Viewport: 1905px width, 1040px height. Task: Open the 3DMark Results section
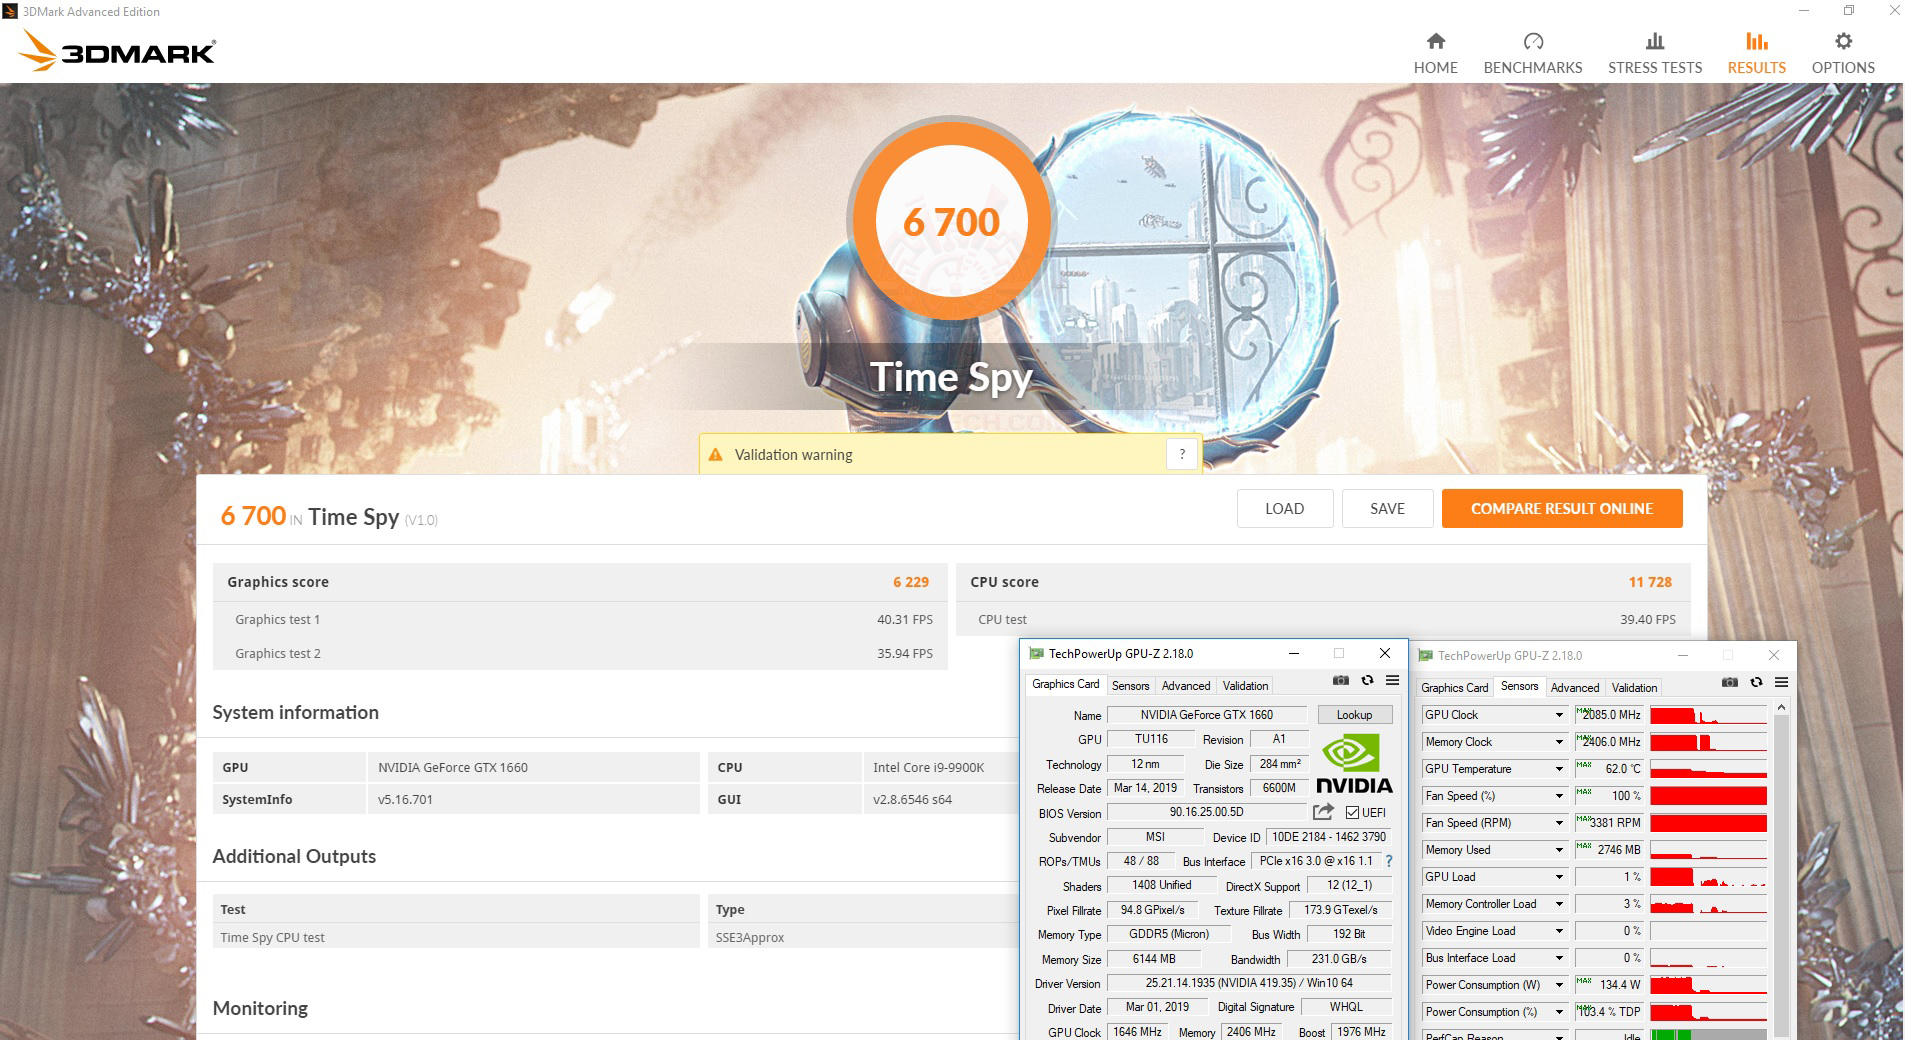pos(1757,54)
